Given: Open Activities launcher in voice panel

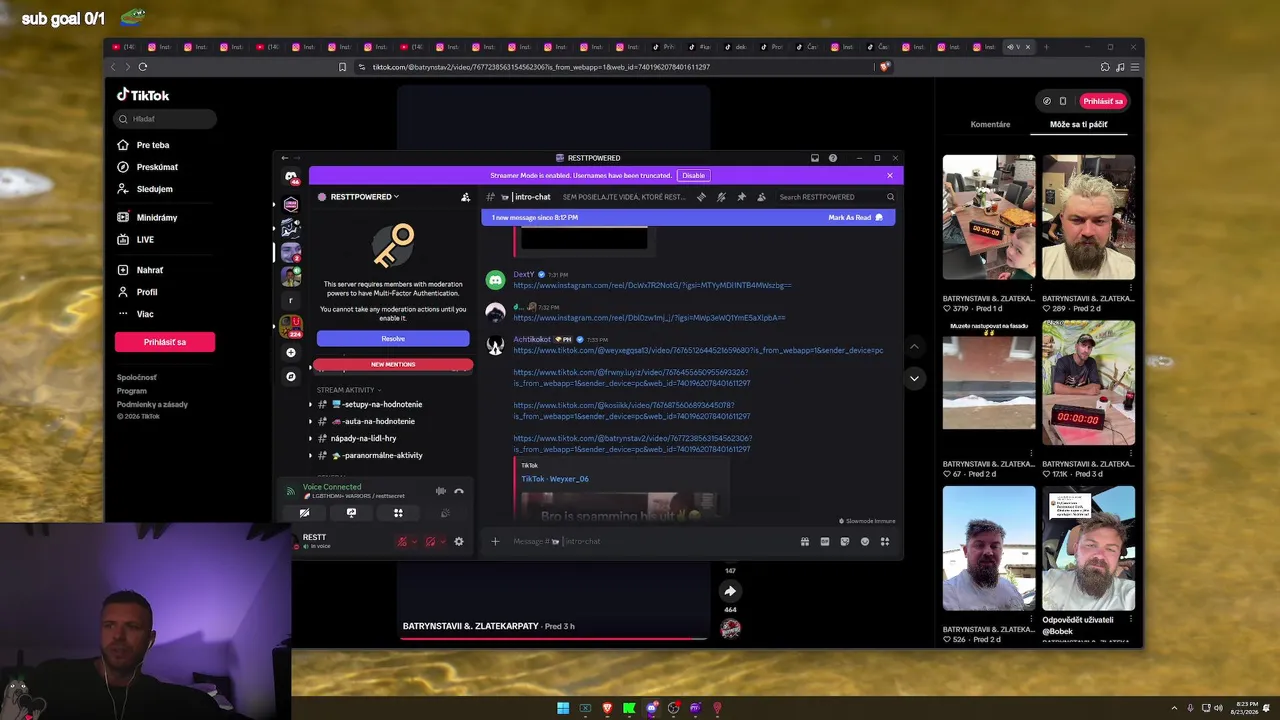Looking at the screenshot, I should pos(398,513).
